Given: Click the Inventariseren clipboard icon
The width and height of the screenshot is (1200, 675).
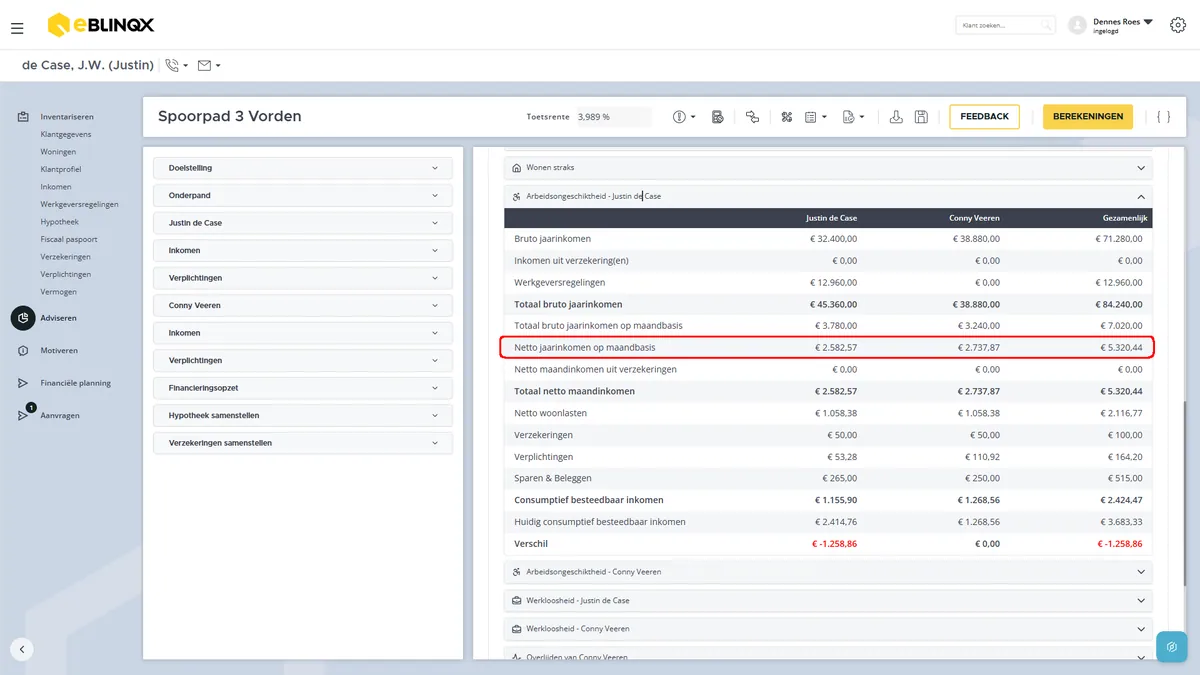Looking at the screenshot, I should (23, 117).
